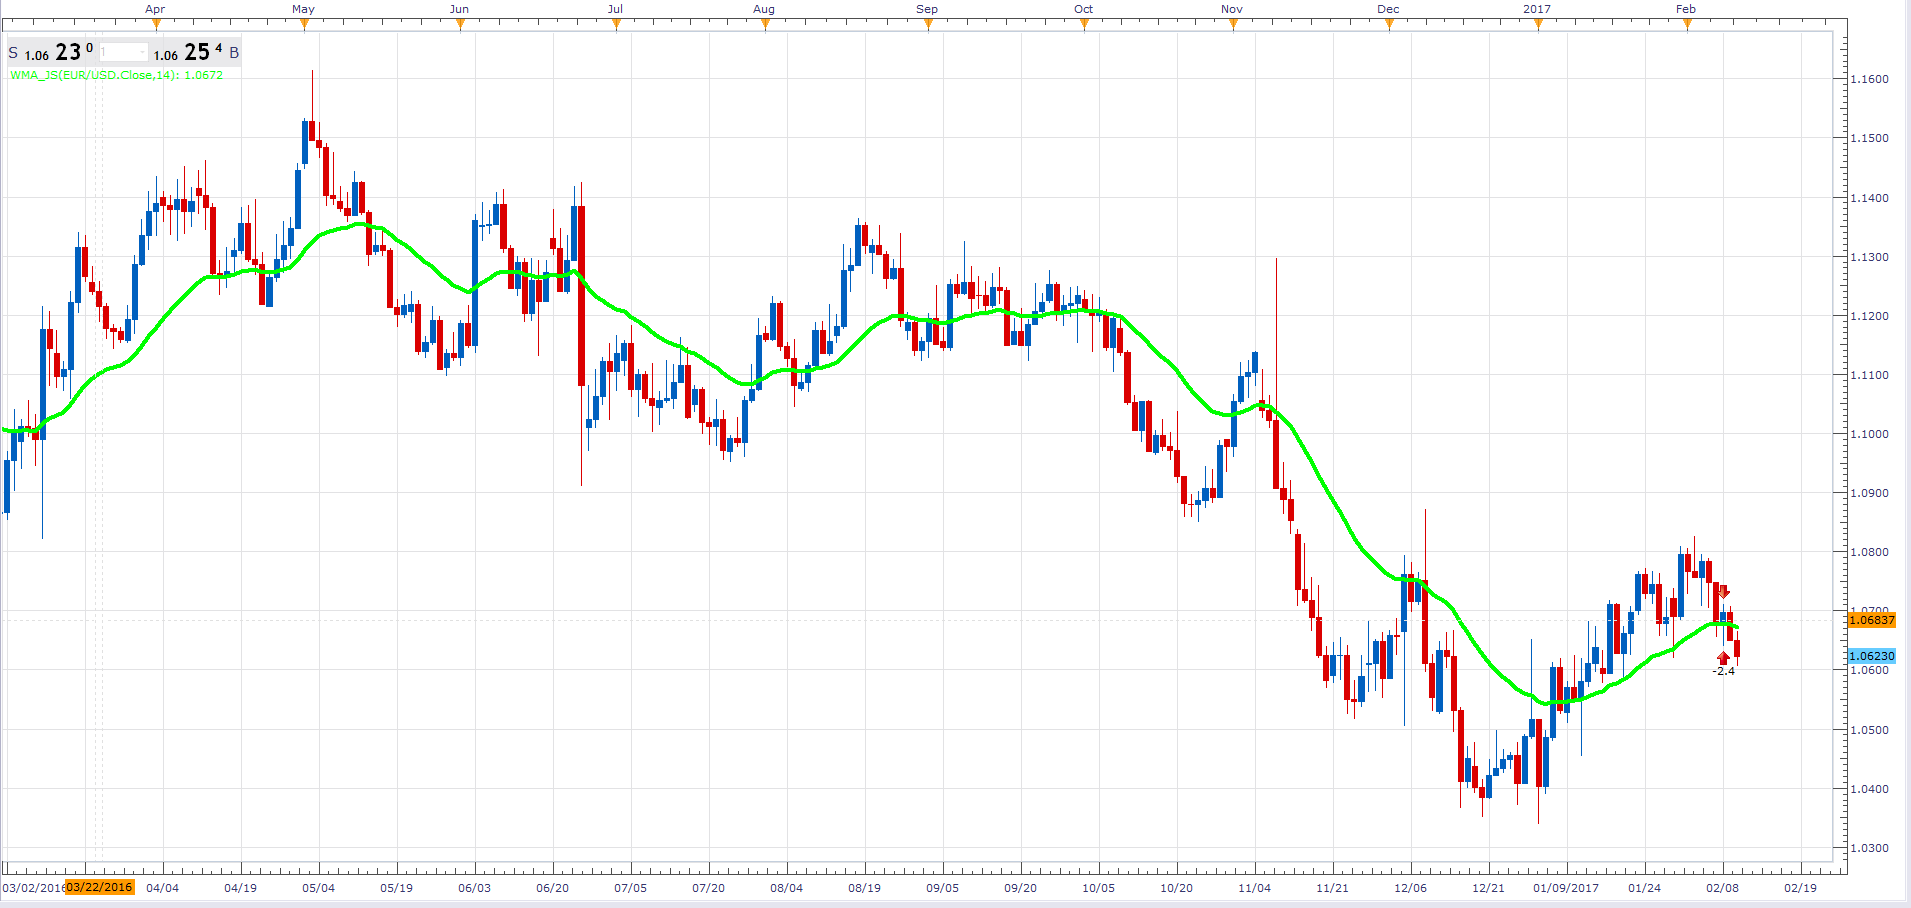
Task: Click the orange 1.06837 price label
Action: pos(1872,620)
